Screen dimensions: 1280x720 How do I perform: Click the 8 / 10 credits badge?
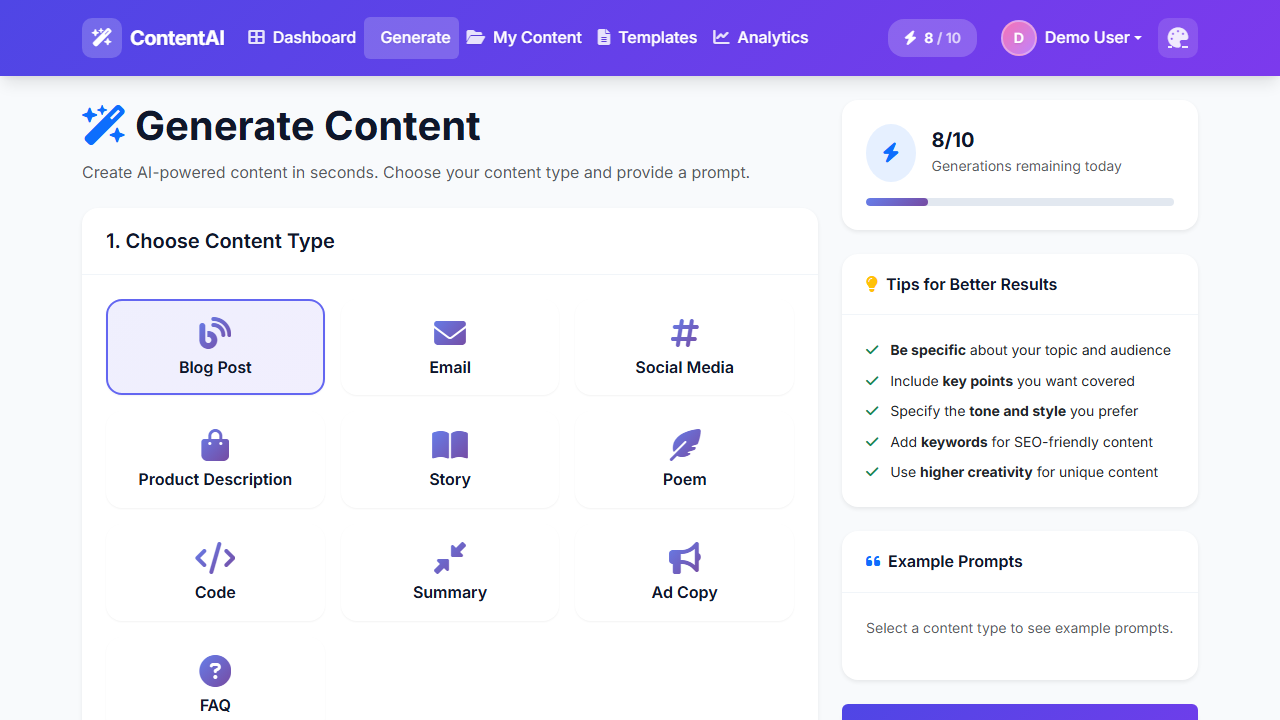coord(932,38)
